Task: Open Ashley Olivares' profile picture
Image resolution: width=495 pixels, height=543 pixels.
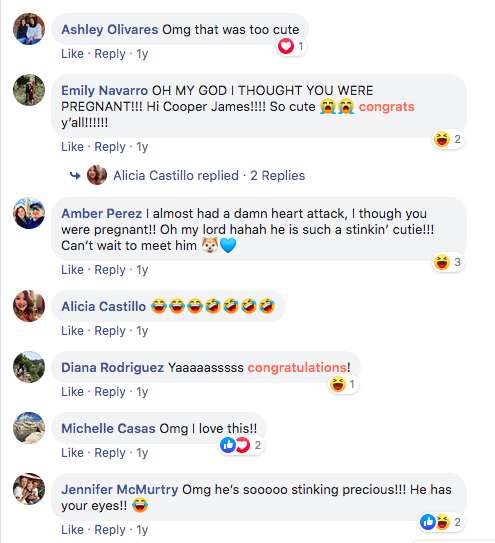Action: tap(29, 29)
